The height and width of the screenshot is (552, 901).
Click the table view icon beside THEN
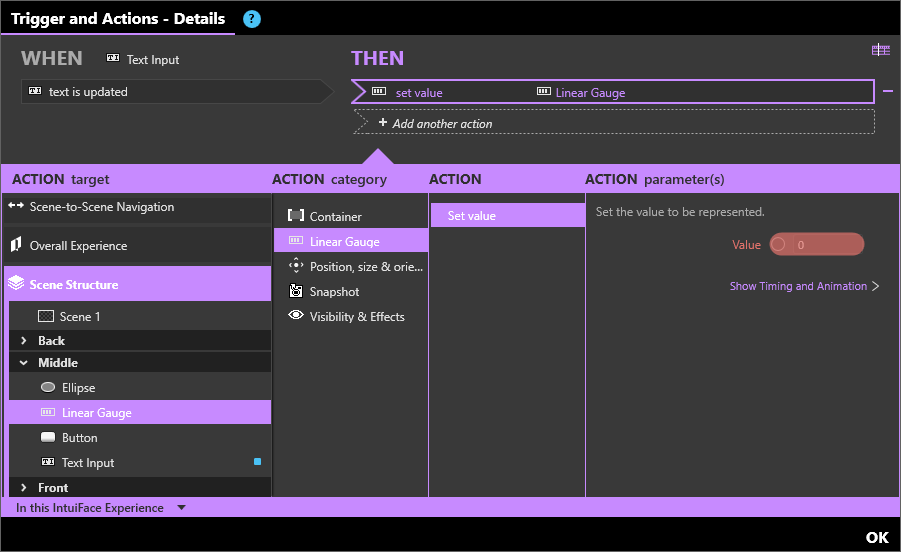click(880, 50)
